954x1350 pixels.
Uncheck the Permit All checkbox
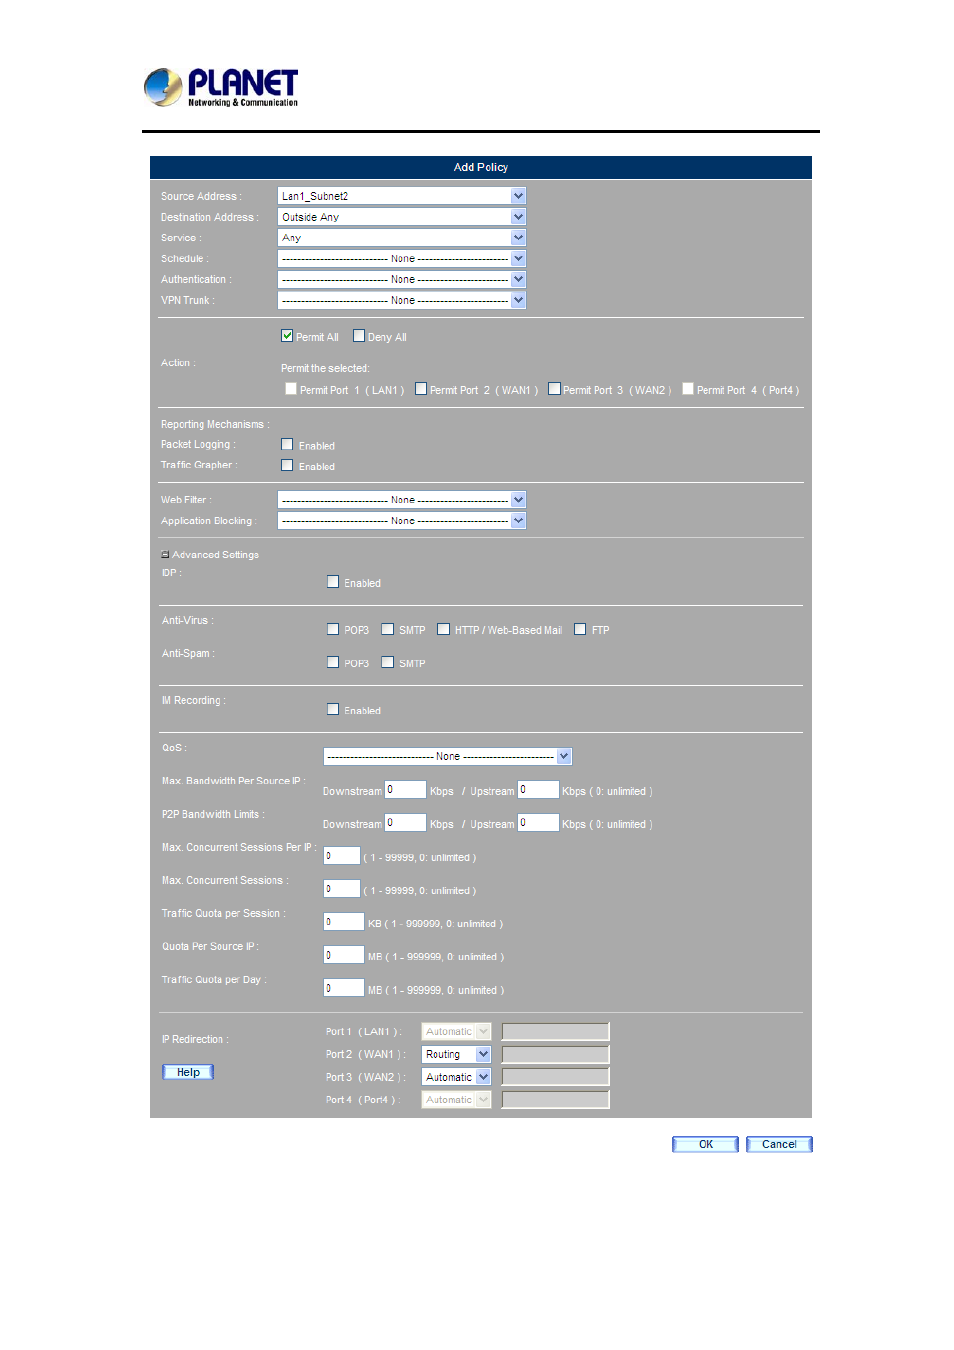click(287, 336)
